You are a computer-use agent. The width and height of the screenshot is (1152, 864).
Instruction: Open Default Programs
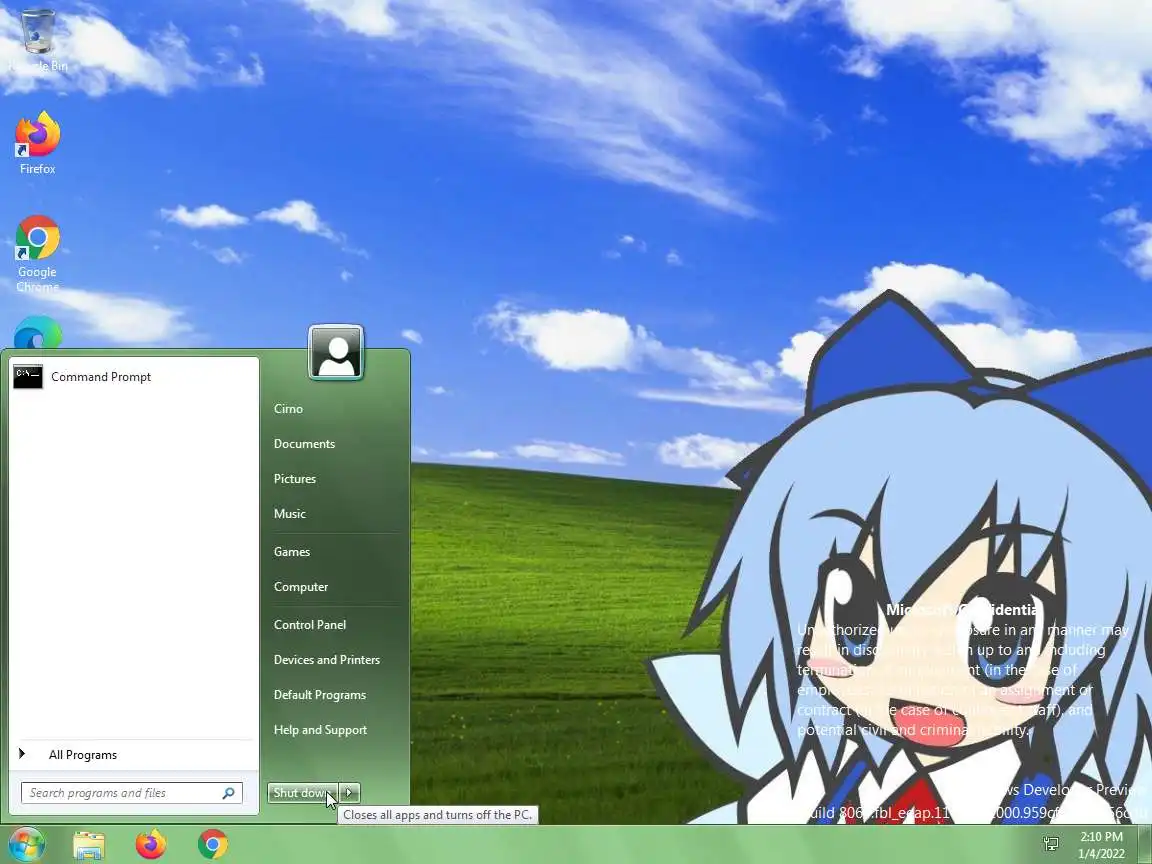320,695
